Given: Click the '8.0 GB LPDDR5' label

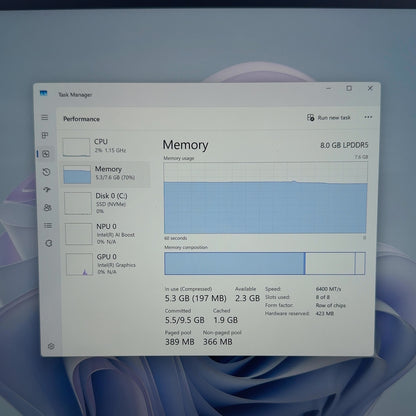Looking at the screenshot, I should [x=344, y=145].
